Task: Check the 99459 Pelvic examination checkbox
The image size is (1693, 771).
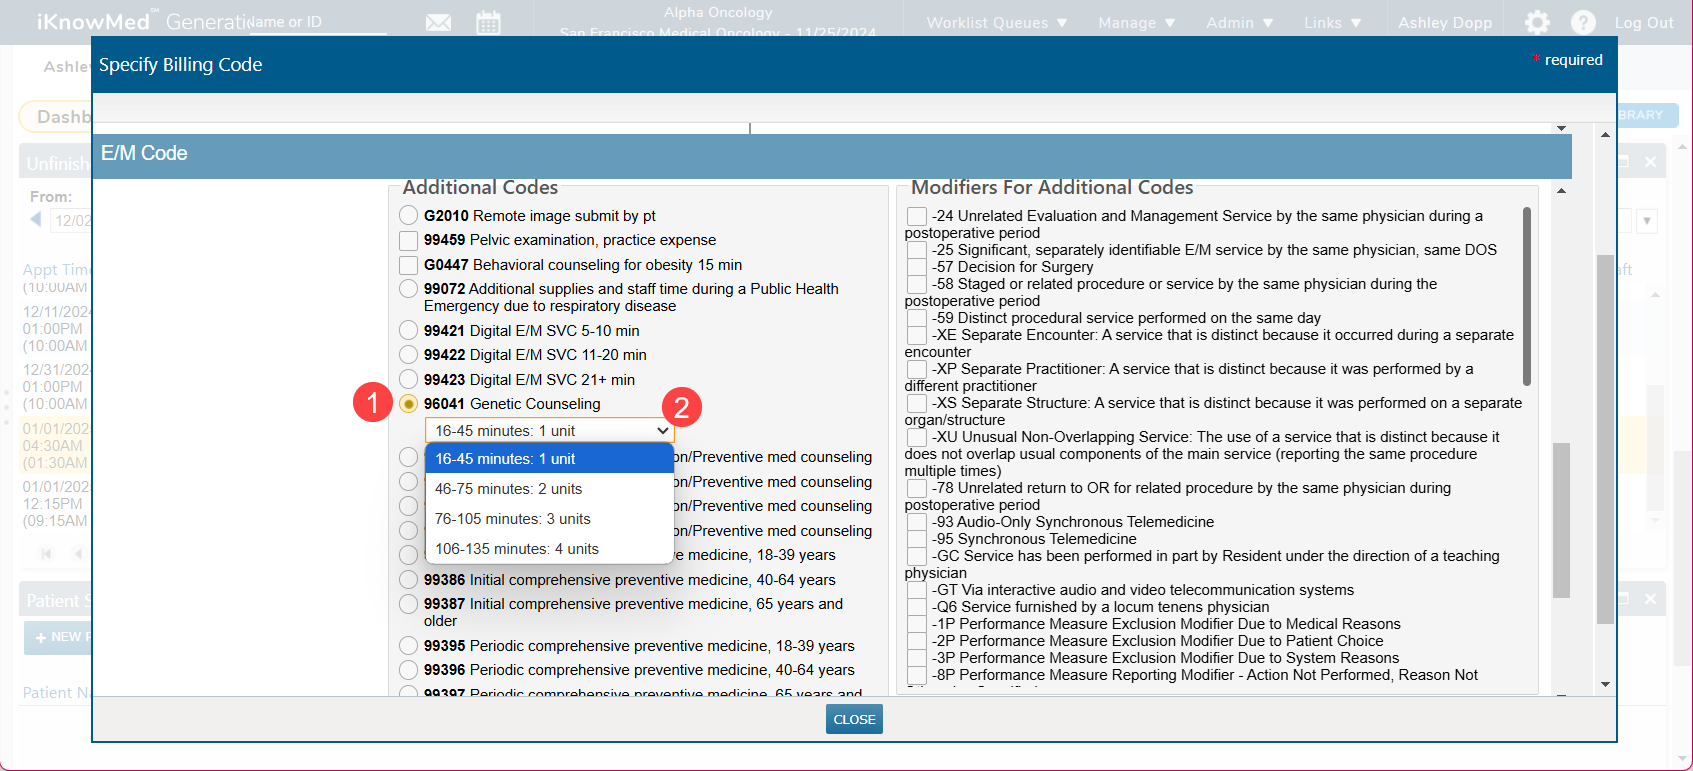Action: pos(408,241)
